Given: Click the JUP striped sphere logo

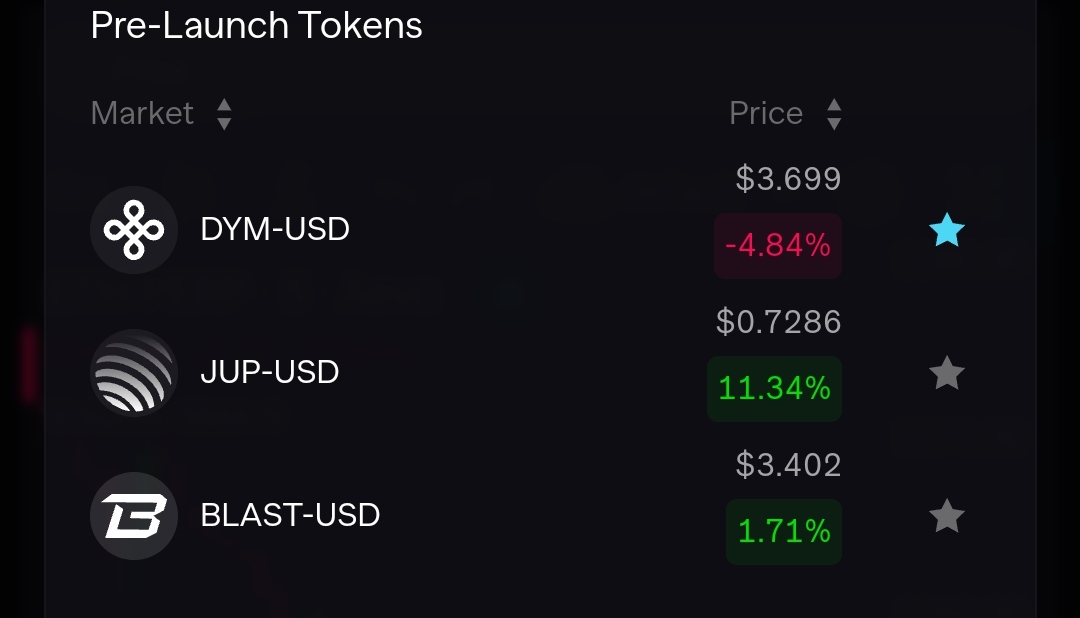Looking at the screenshot, I should 134,373.
